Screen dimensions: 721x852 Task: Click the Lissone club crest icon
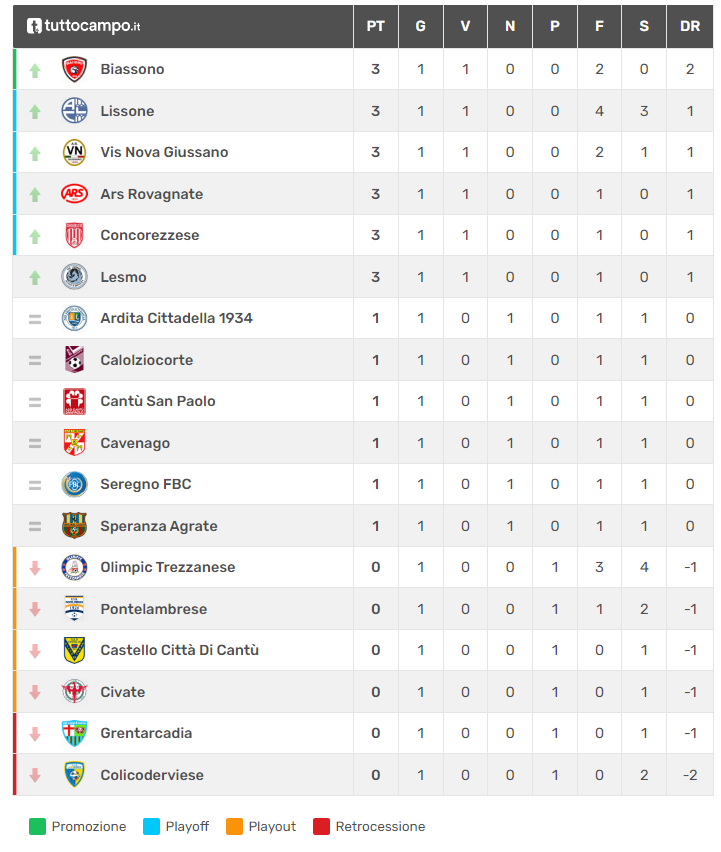tap(75, 111)
